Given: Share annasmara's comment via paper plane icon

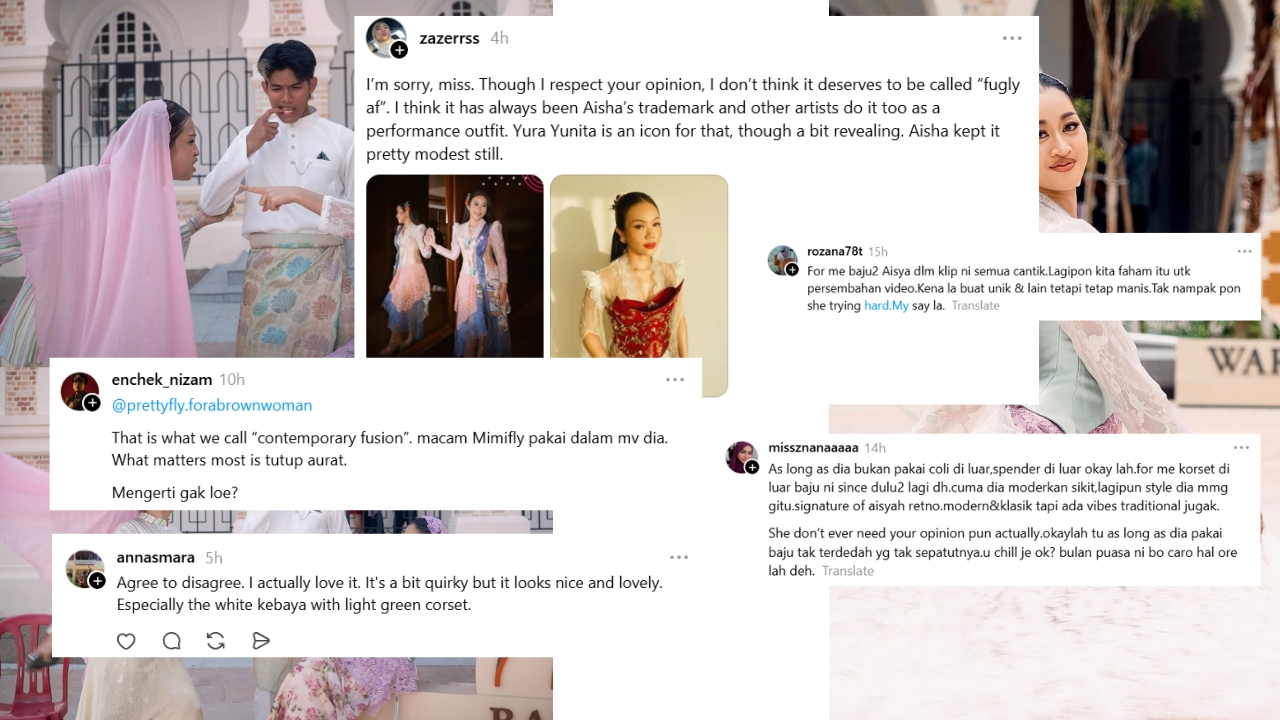Looking at the screenshot, I should coord(261,641).
